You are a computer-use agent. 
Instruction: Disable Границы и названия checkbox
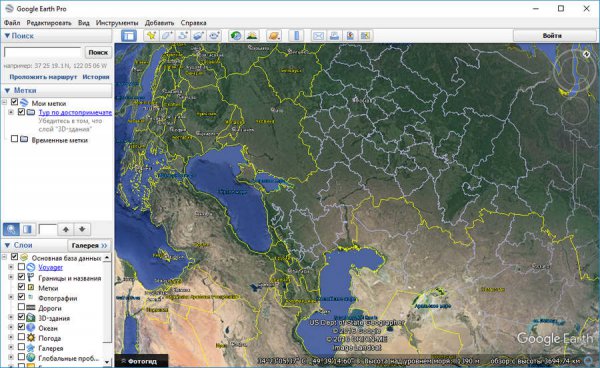click(x=21, y=277)
